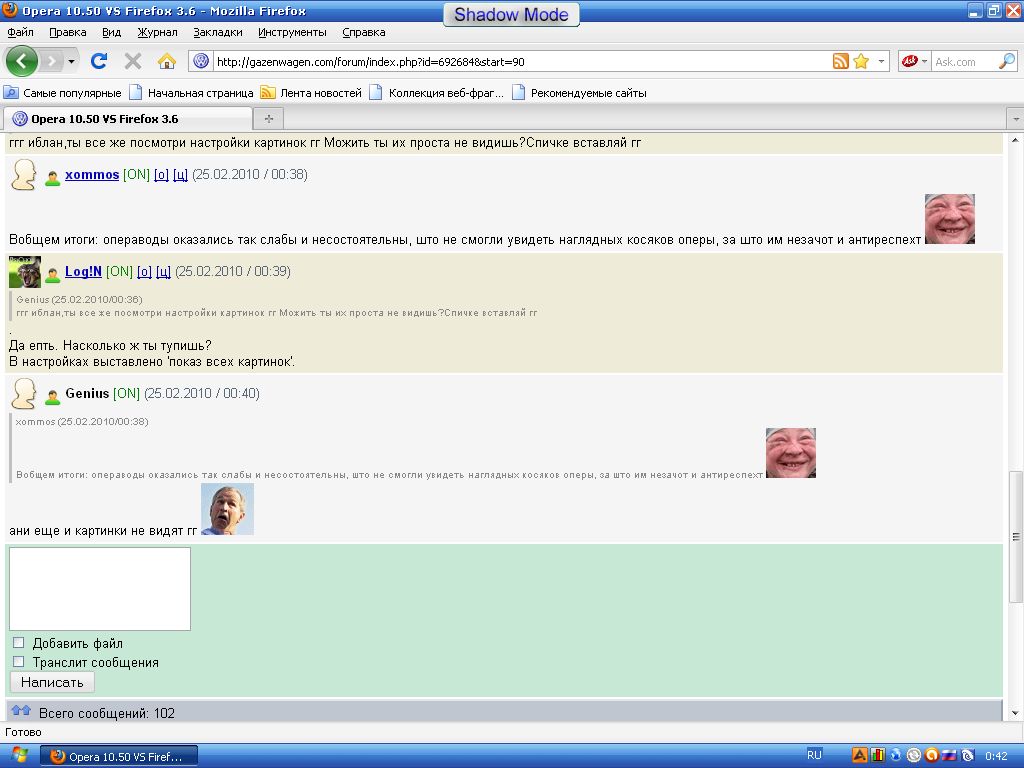Viewport: 1024px width, 768px height.
Task: Click the scrollbar down arrow
Action: click(x=1016, y=713)
